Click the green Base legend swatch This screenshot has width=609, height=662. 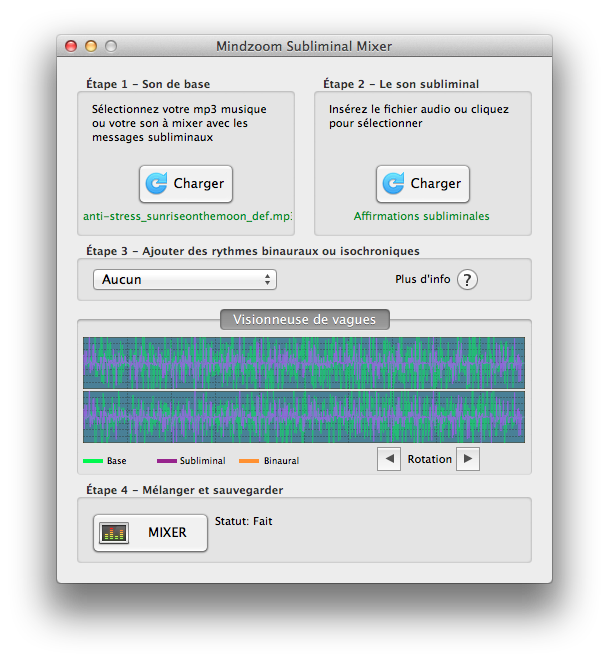[x=93, y=461]
